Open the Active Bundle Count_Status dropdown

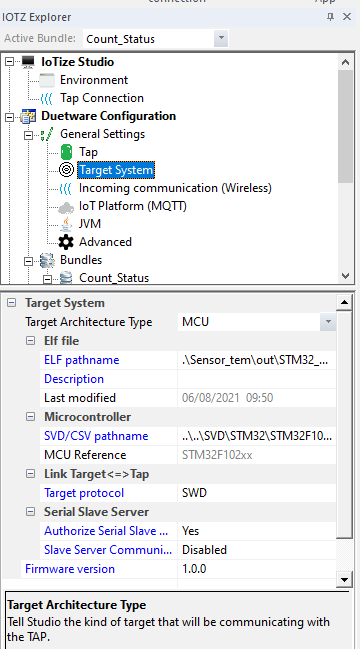pyautogui.click(x=221, y=39)
